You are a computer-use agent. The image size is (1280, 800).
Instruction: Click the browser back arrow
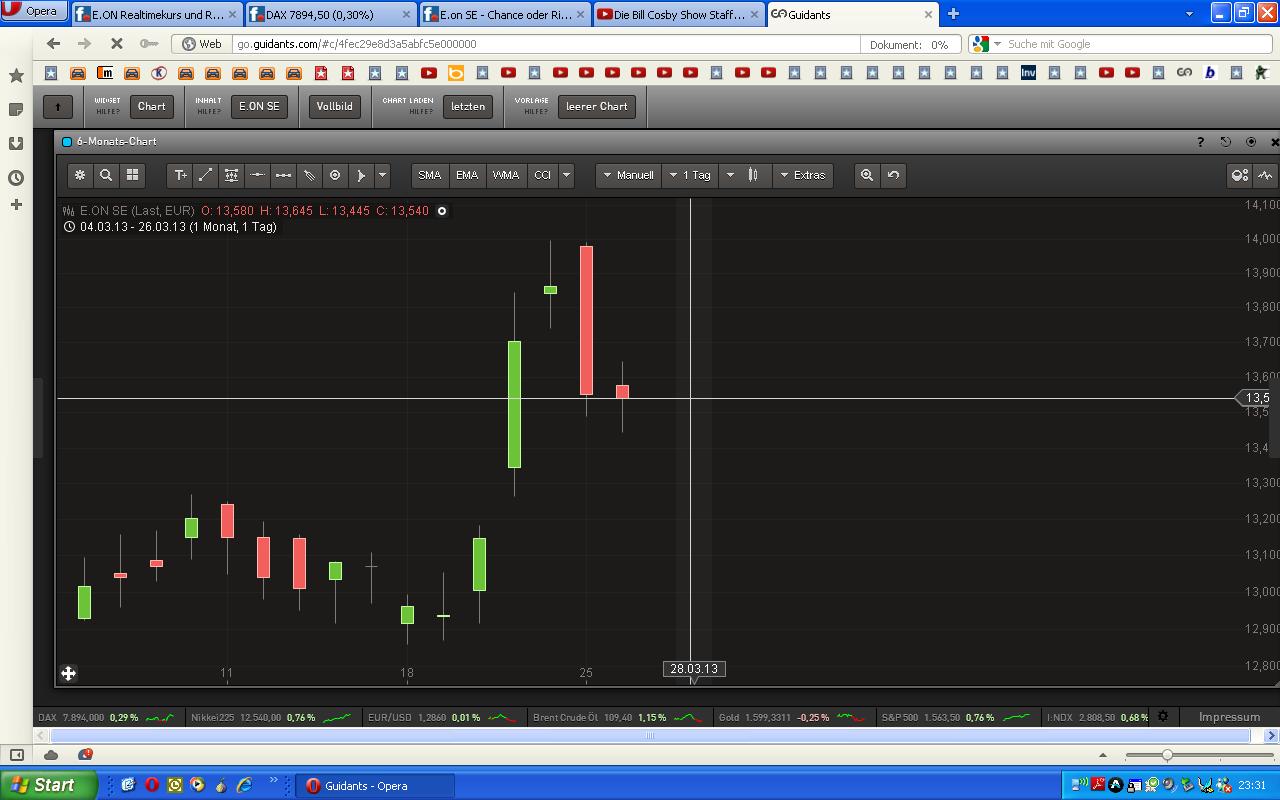click(54, 44)
